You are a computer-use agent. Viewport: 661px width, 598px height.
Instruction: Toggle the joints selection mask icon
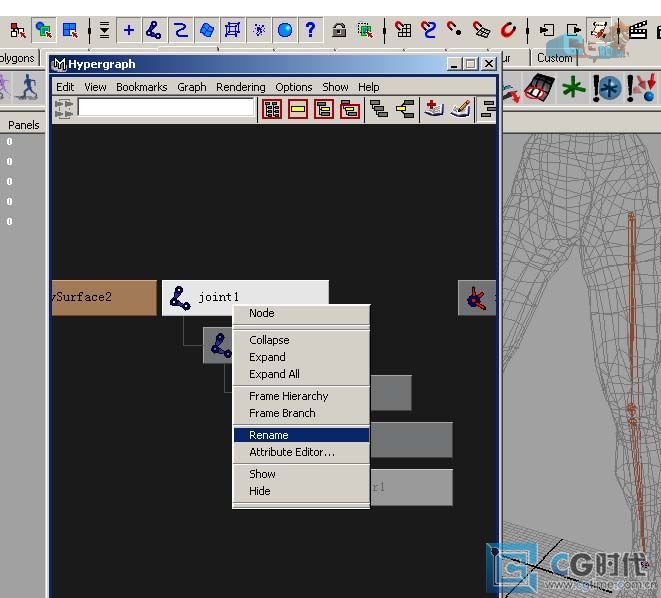[154, 30]
